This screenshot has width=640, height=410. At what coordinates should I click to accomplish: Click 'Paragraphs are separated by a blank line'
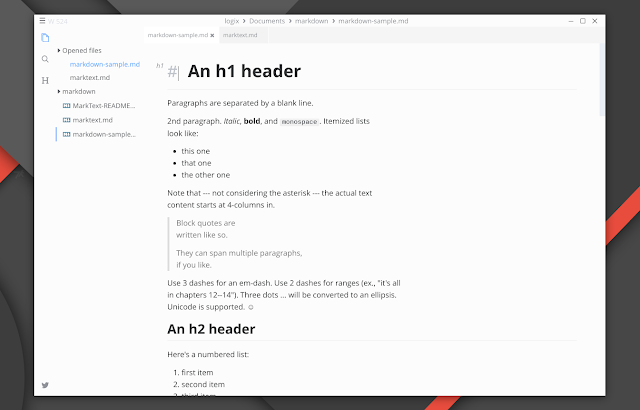pyautogui.click(x=240, y=103)
